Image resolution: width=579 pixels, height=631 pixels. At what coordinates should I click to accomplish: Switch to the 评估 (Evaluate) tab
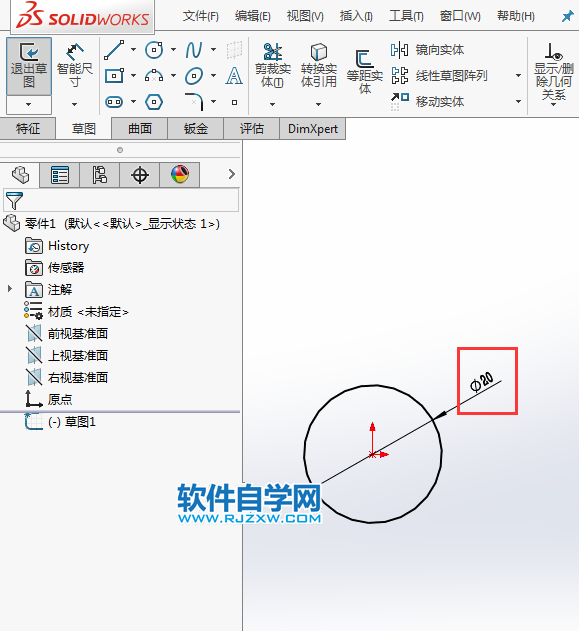(x=251, y=129)
